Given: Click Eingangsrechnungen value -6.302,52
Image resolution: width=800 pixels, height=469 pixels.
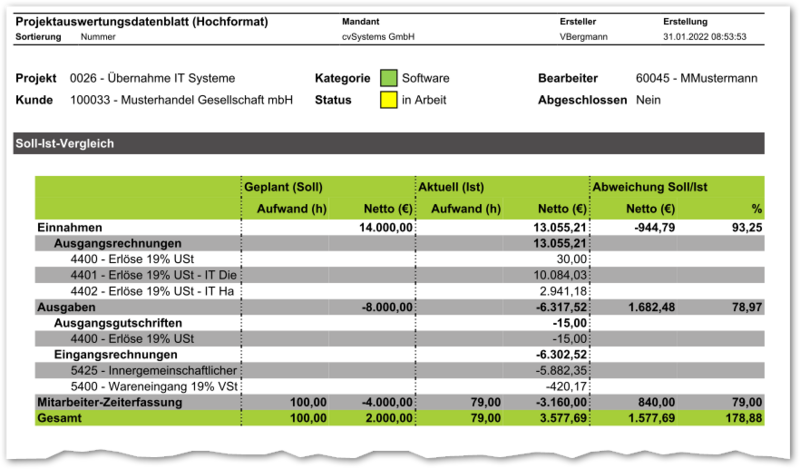Looking at the screenshot, I should 562,355.
